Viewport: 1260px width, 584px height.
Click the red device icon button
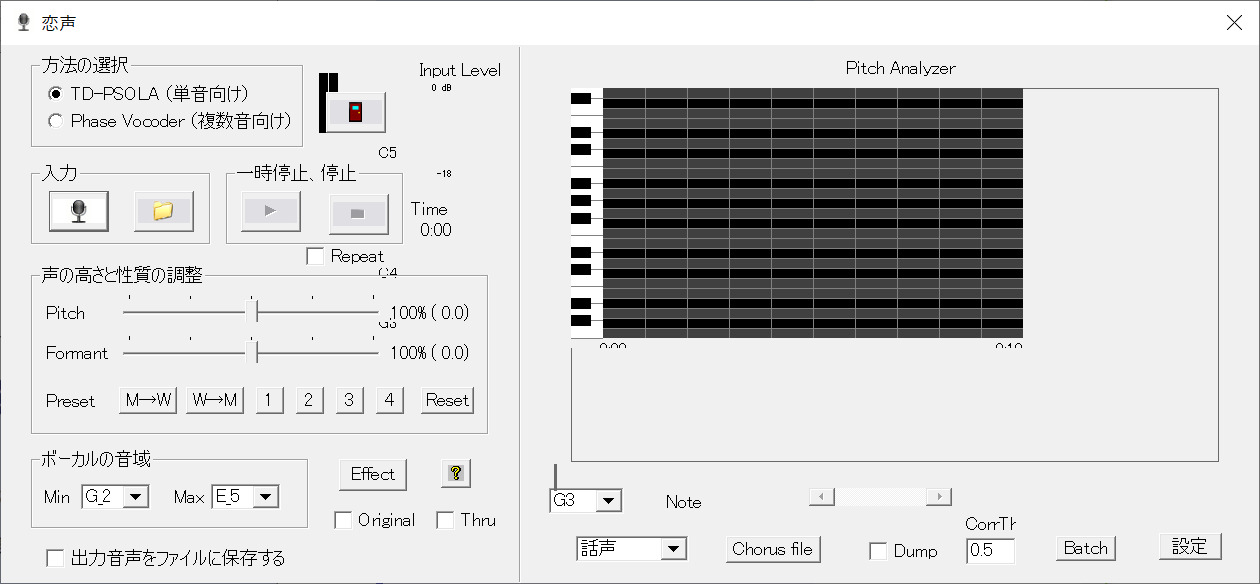click(x=355, y=112)
